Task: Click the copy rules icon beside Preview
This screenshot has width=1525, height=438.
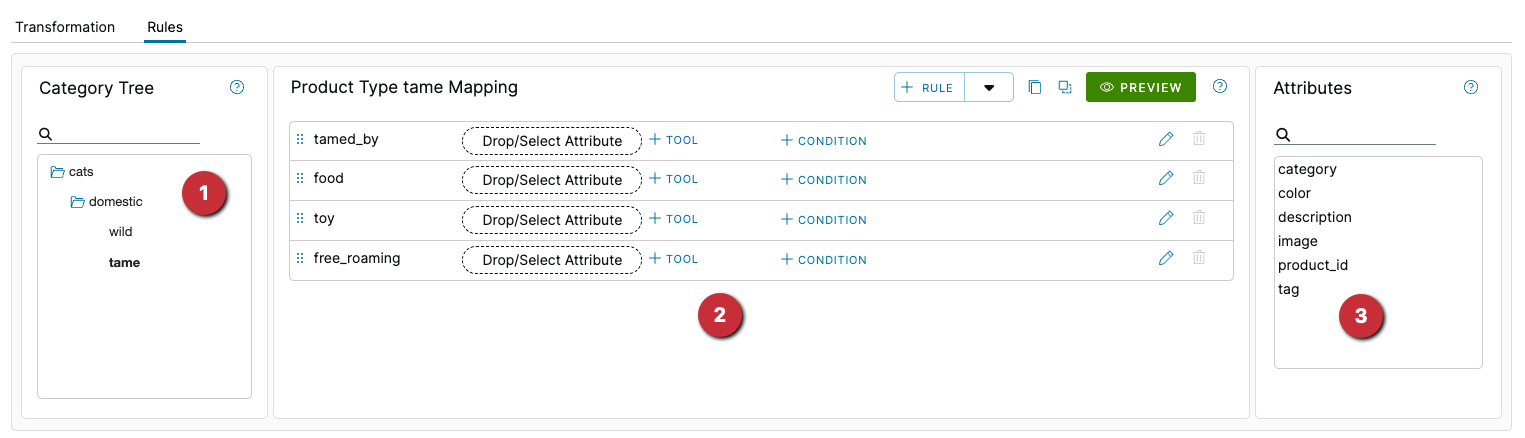Action: click(x=1035, y=88)
